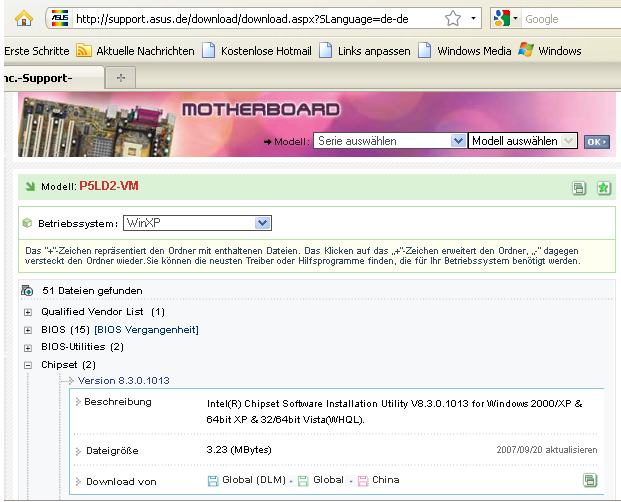Click the page icon beside Kostenlose Hotmail
This screenshot has width=621, height=502.
[209, 51]
